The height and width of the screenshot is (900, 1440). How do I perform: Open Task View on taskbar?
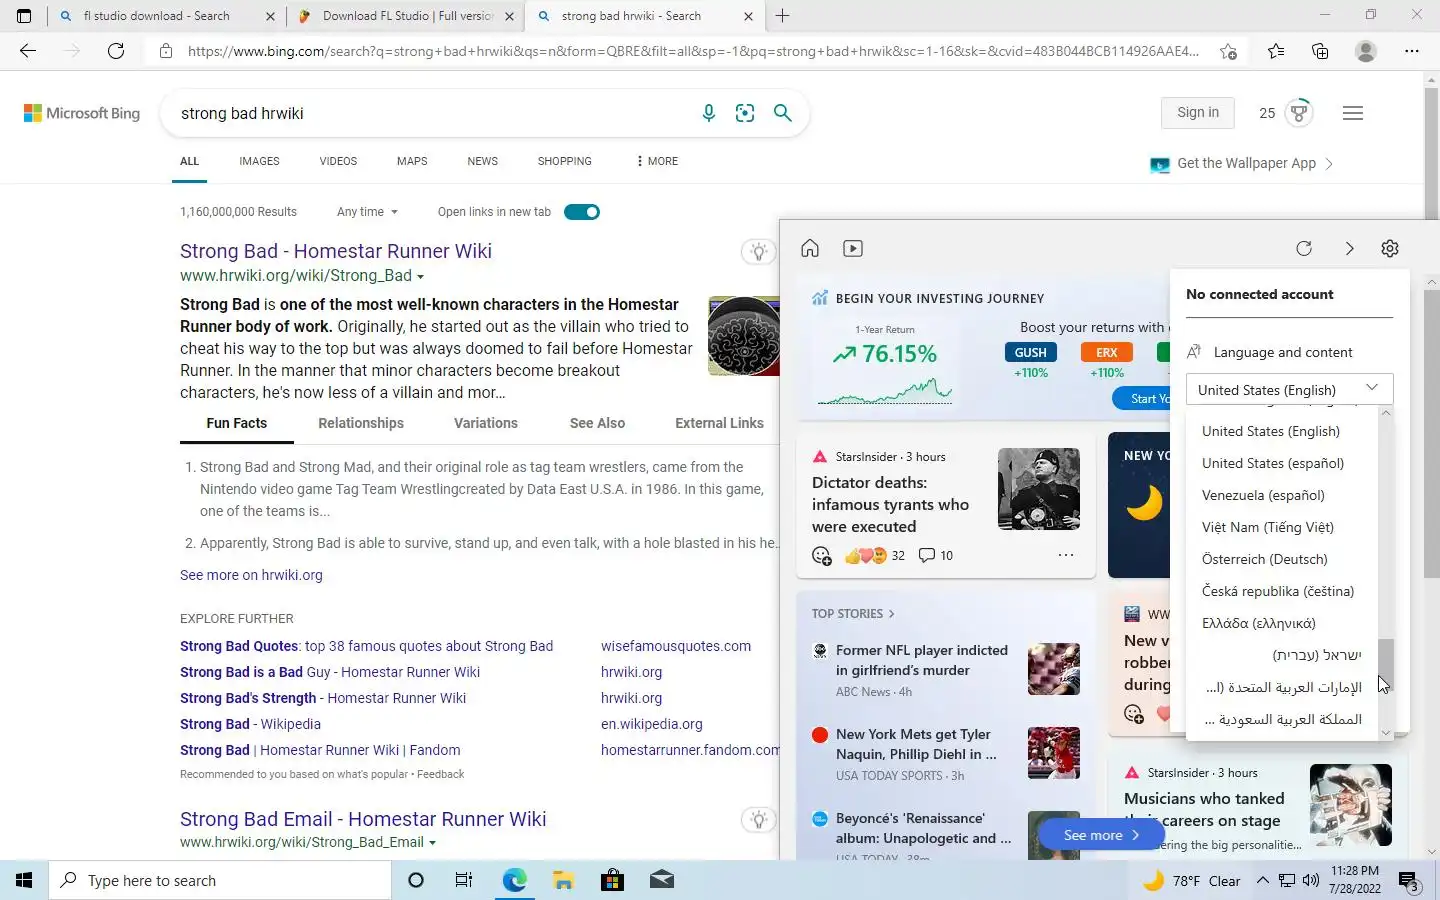click(x=464, y=880)
